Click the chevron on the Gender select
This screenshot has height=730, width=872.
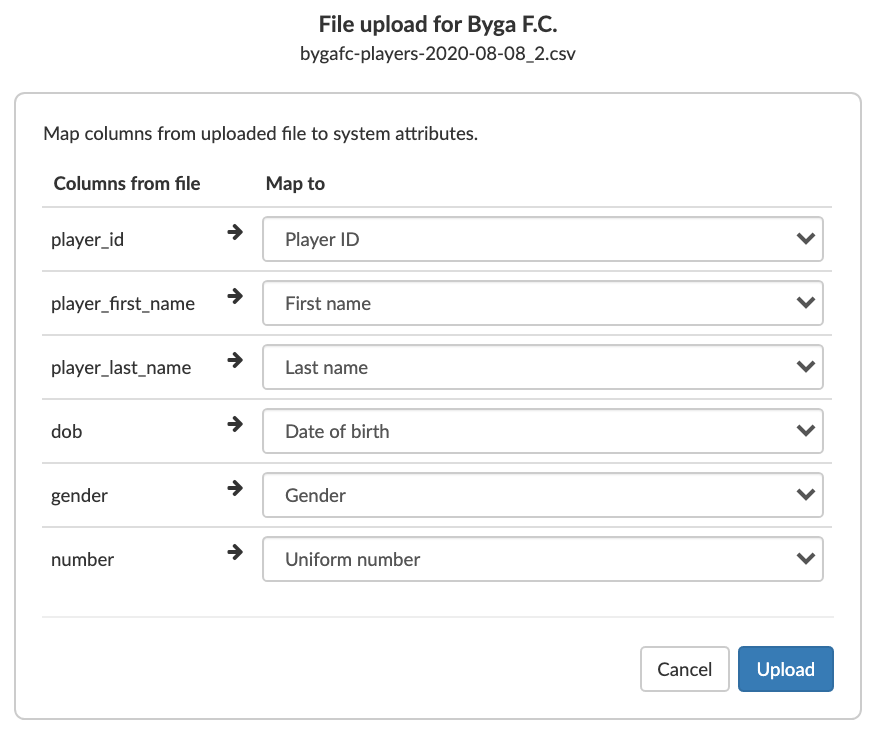(x=806, y=495)
